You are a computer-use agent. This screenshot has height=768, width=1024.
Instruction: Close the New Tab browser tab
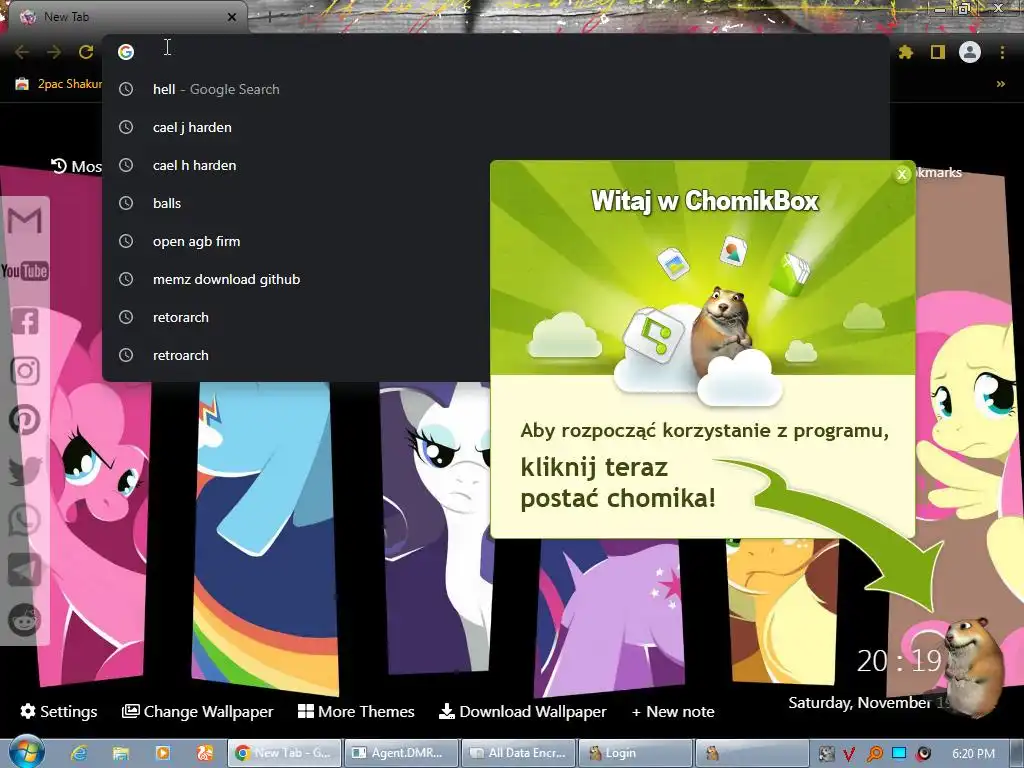(232, 17)
